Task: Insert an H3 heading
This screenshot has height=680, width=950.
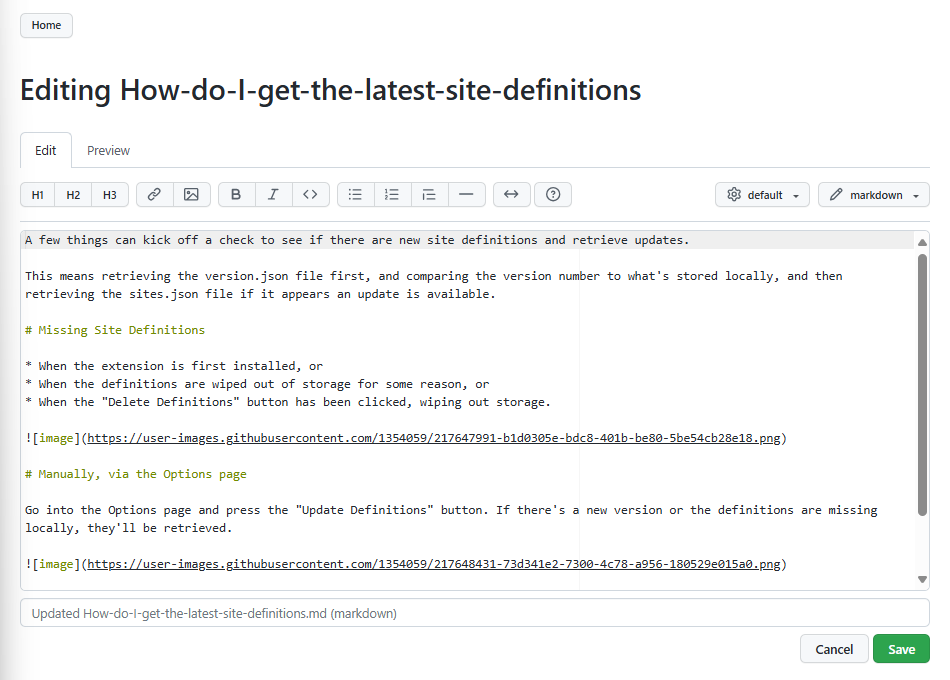Action: (x=110, y=195)
